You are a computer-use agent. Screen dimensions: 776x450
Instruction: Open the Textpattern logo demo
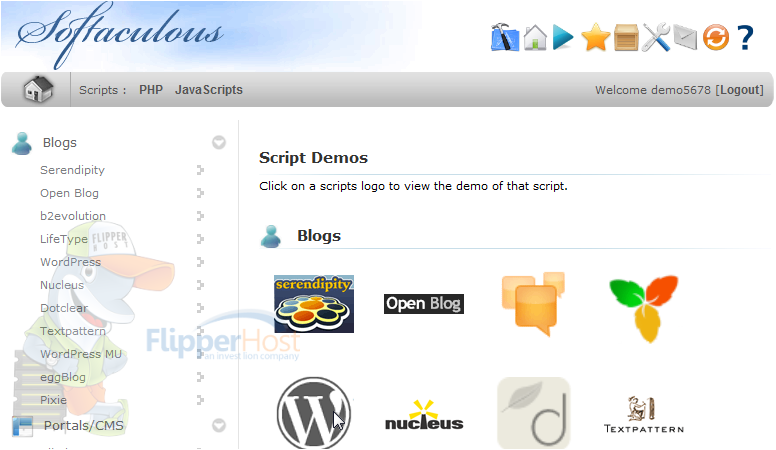(644, 415)
